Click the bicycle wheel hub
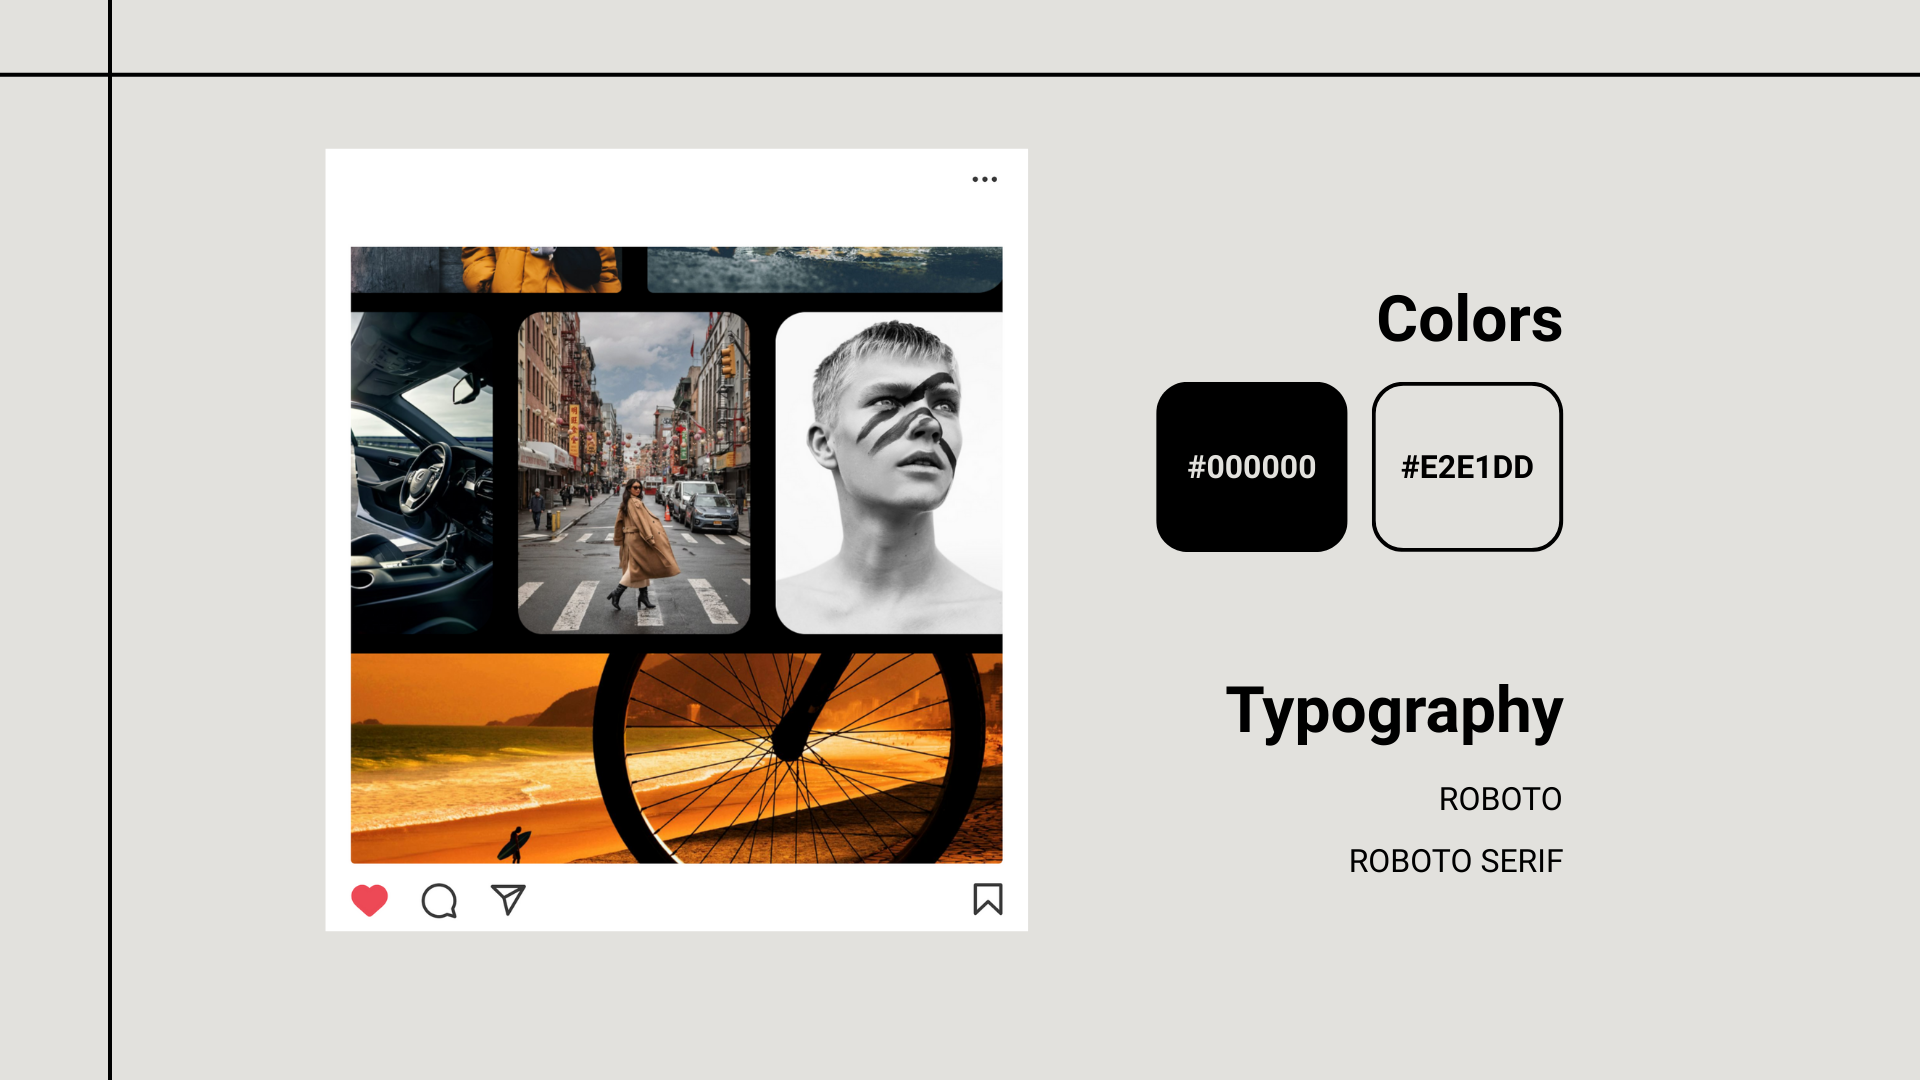 point(789,745)
